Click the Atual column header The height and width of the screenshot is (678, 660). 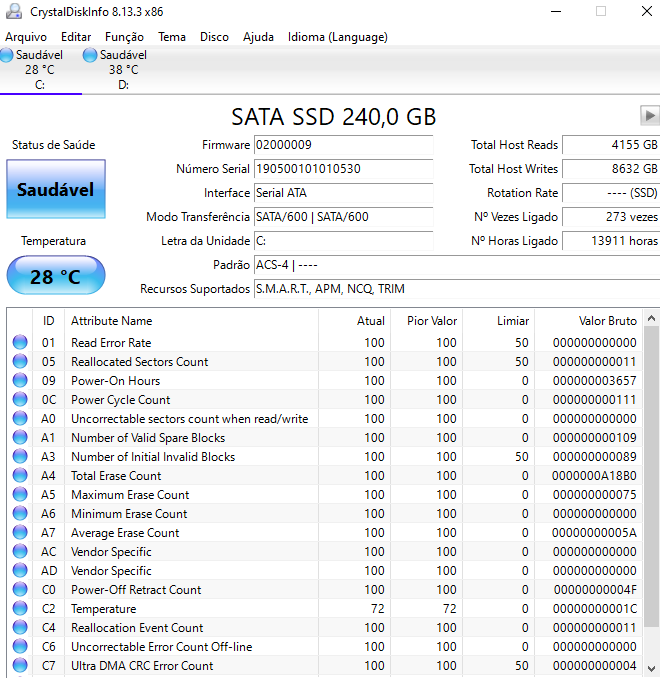coord(355,321)
